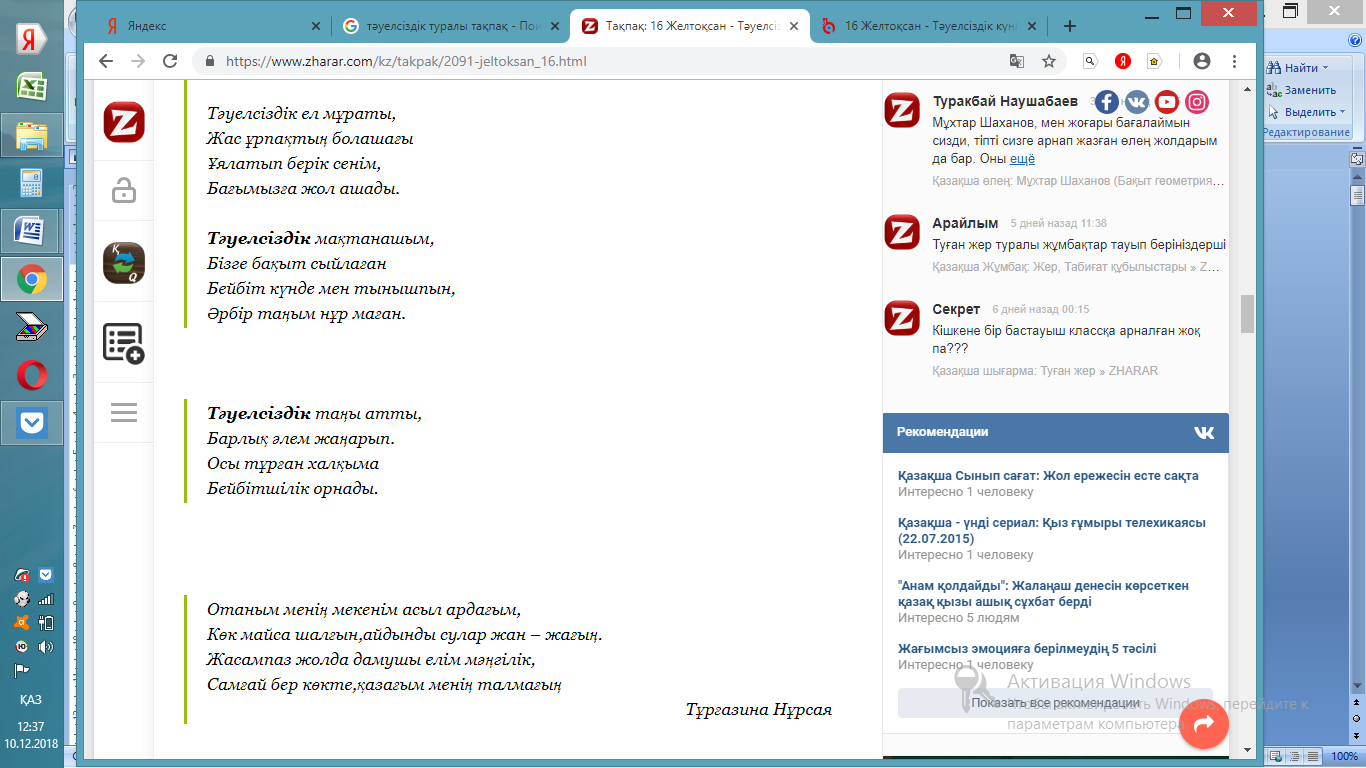Bookmark this page with the star icon
The height and width of the screenshot is (768, 1366).
(x=1049, y=61)
